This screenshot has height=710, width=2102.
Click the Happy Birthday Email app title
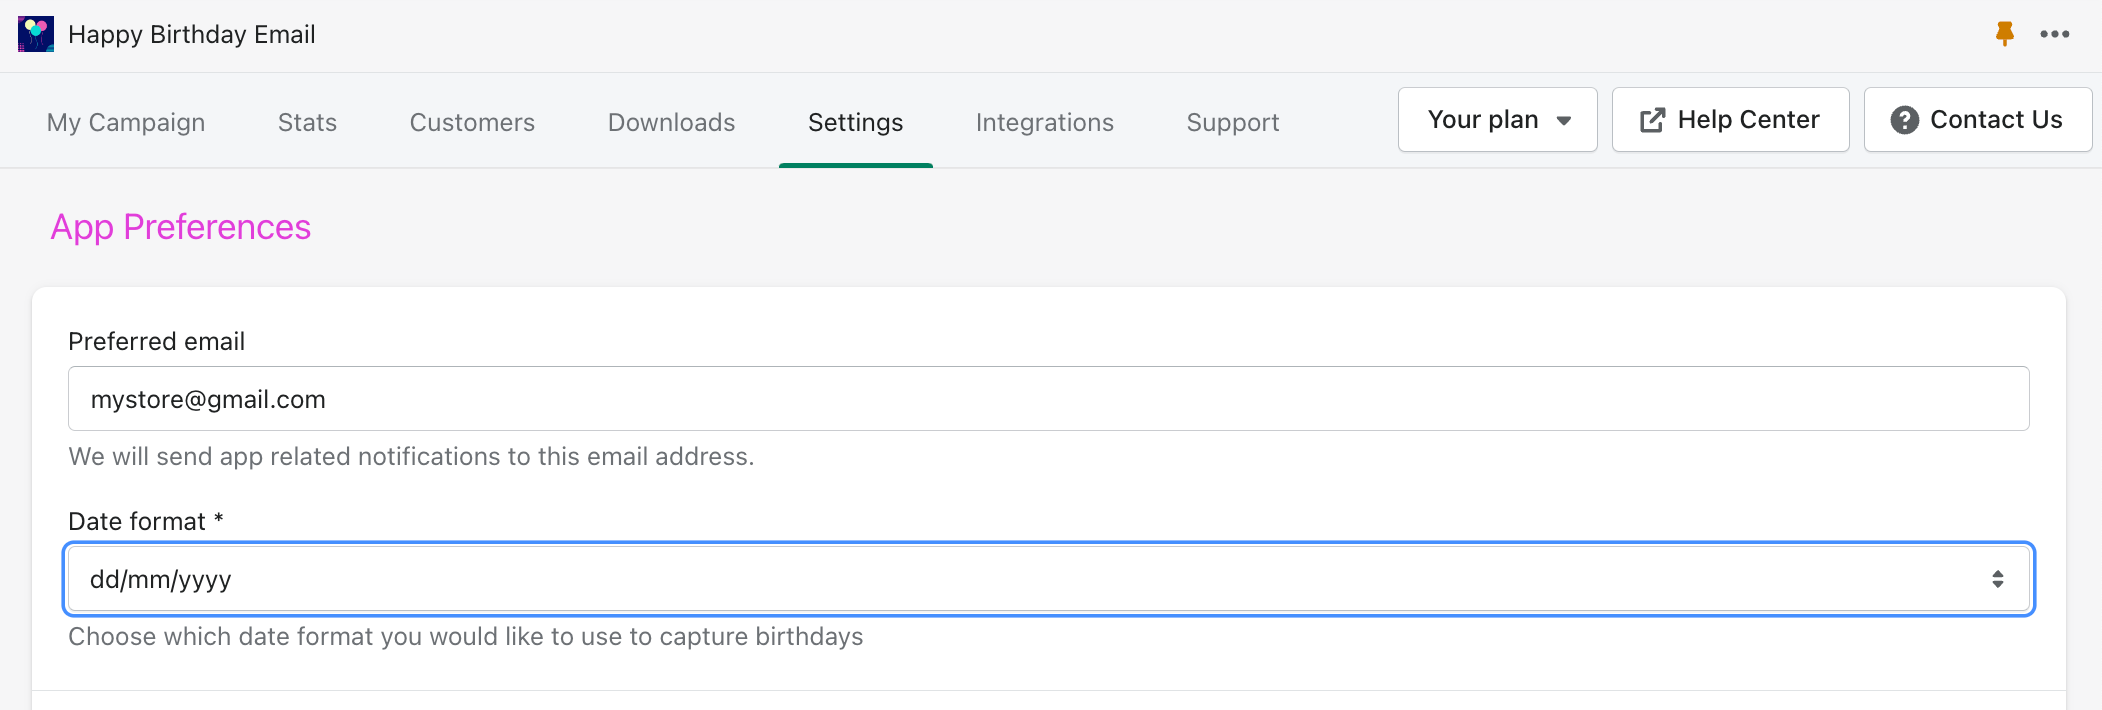[x=192, y=34]
